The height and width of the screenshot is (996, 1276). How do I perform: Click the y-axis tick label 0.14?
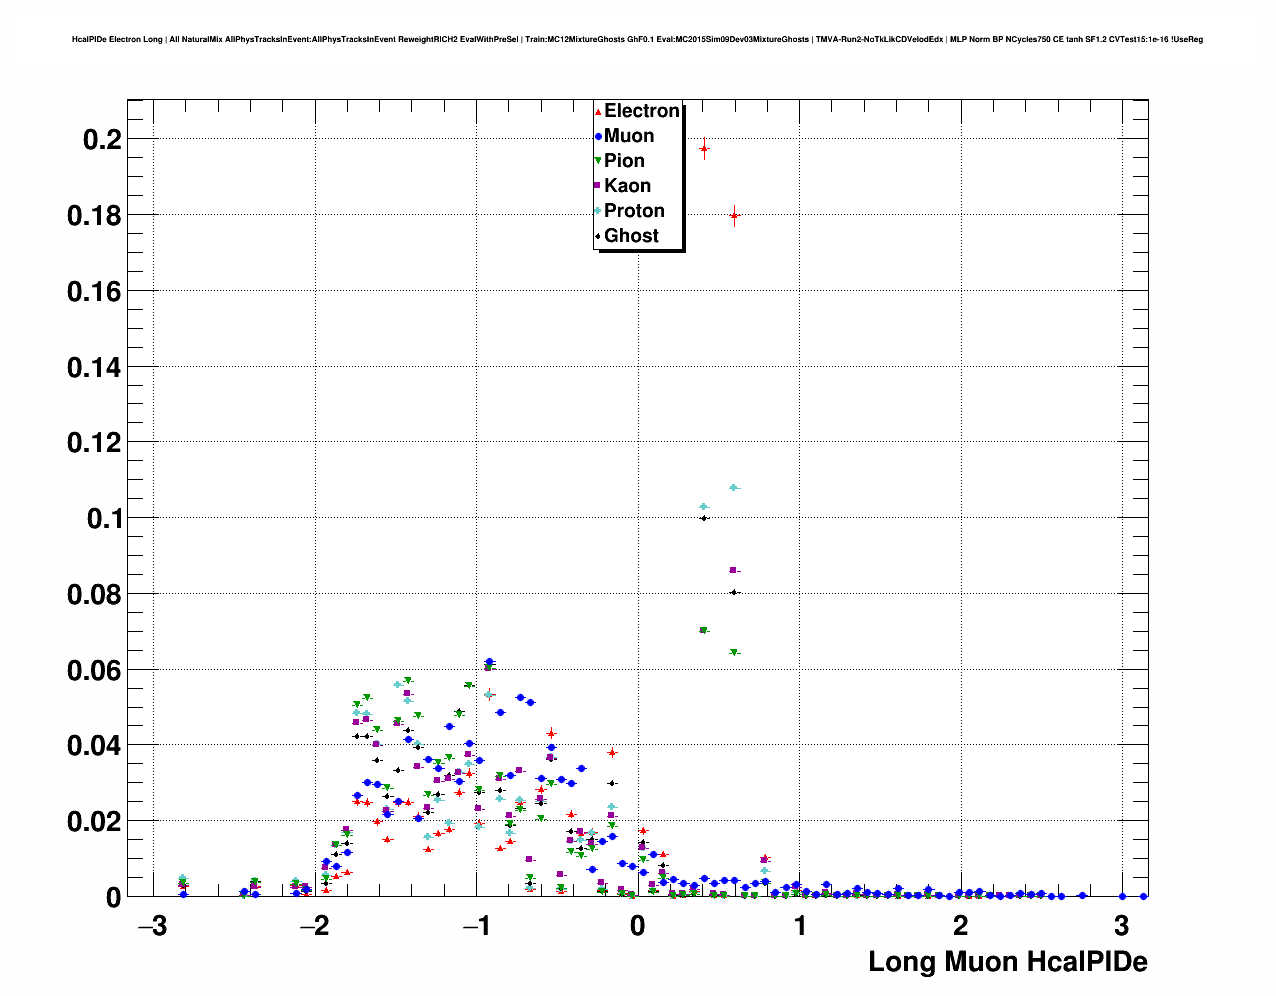(x=94, y=368)
